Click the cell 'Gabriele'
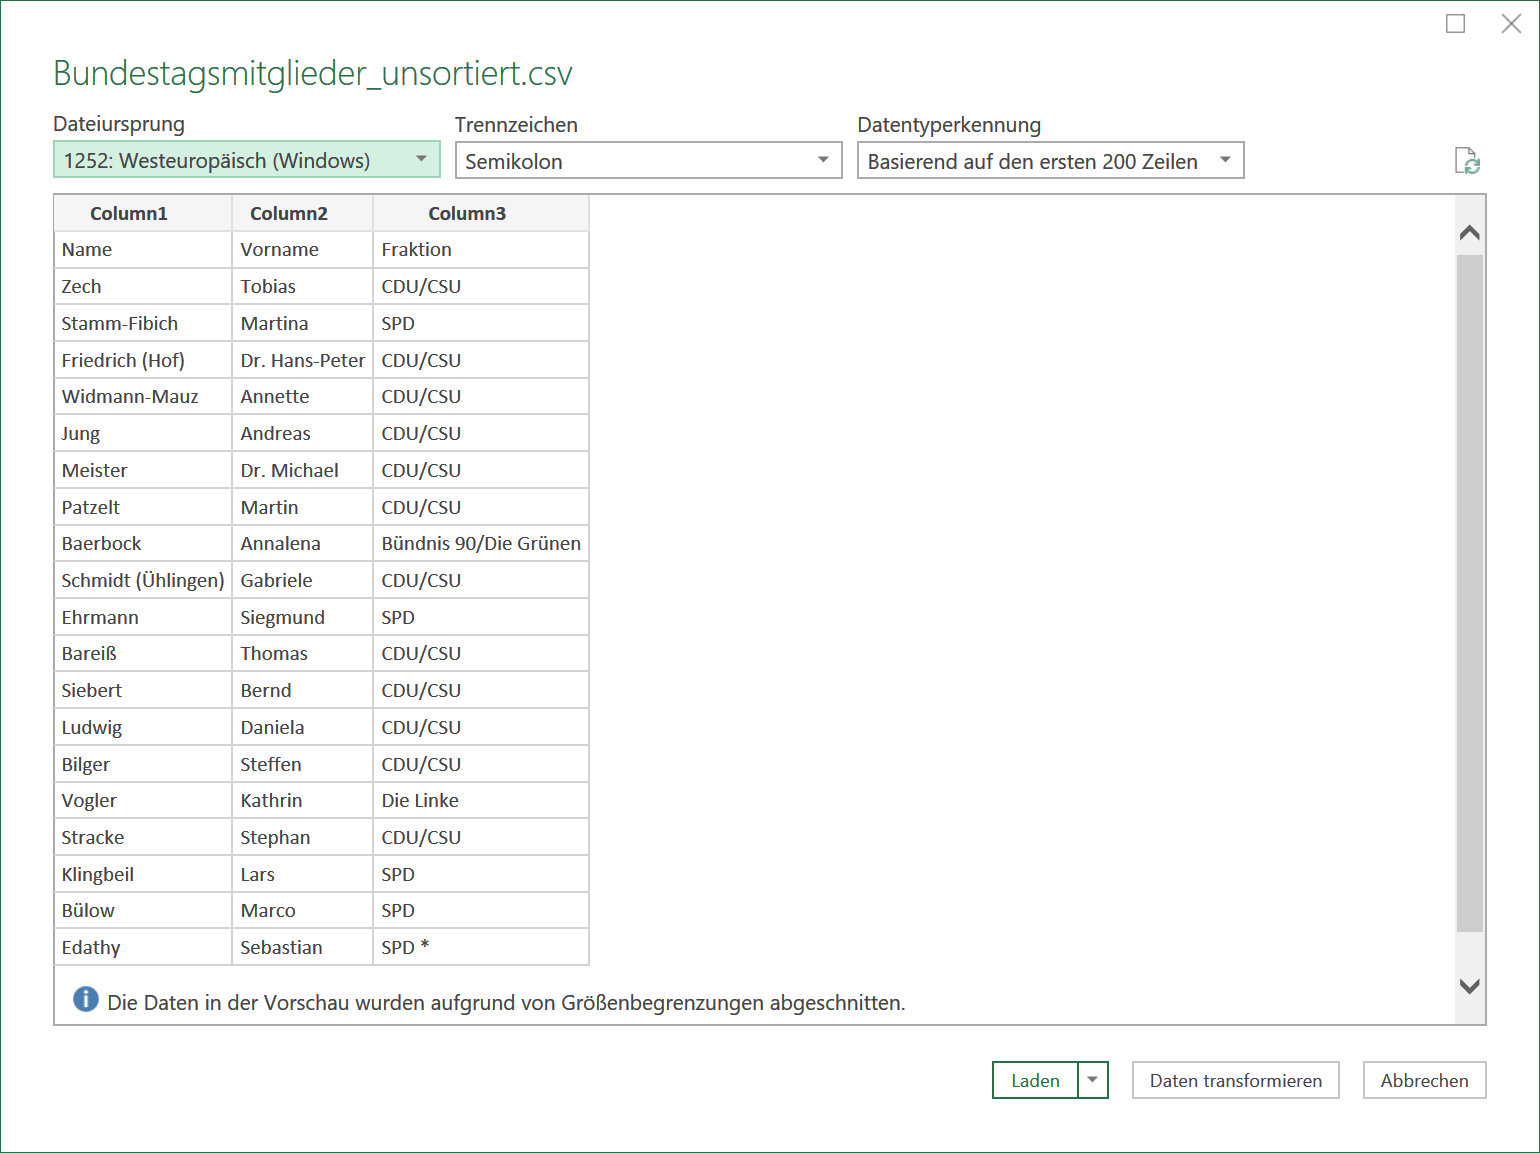1540x1153 pixels. tap(302, 580)
